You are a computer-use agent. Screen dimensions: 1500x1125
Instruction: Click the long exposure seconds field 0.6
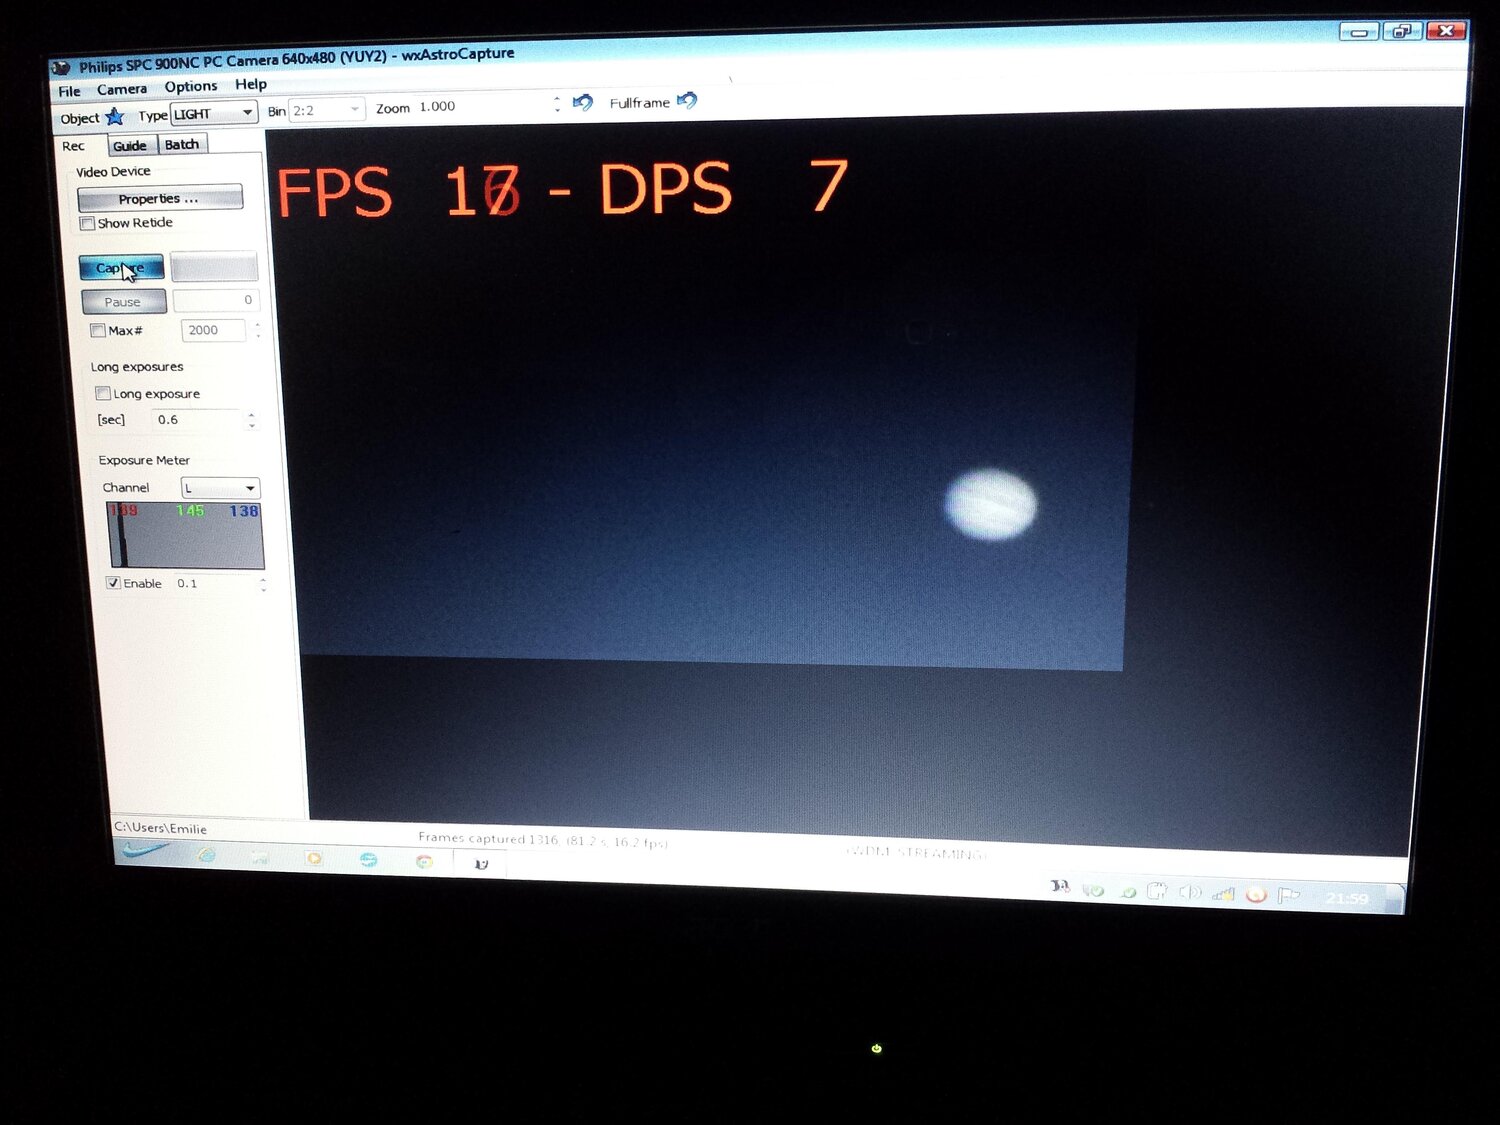pos(196,420)
